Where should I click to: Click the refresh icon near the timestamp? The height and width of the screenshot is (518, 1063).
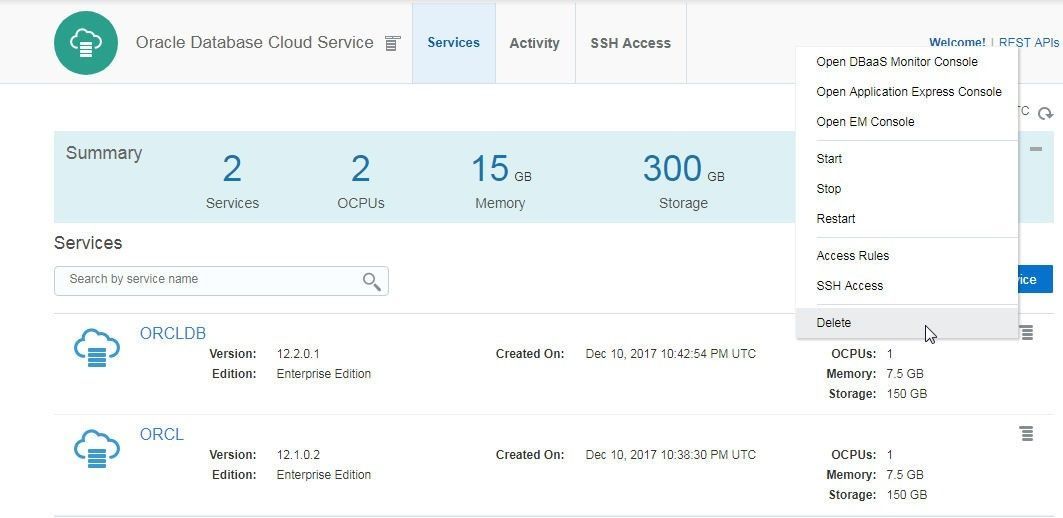point(1045,114)
